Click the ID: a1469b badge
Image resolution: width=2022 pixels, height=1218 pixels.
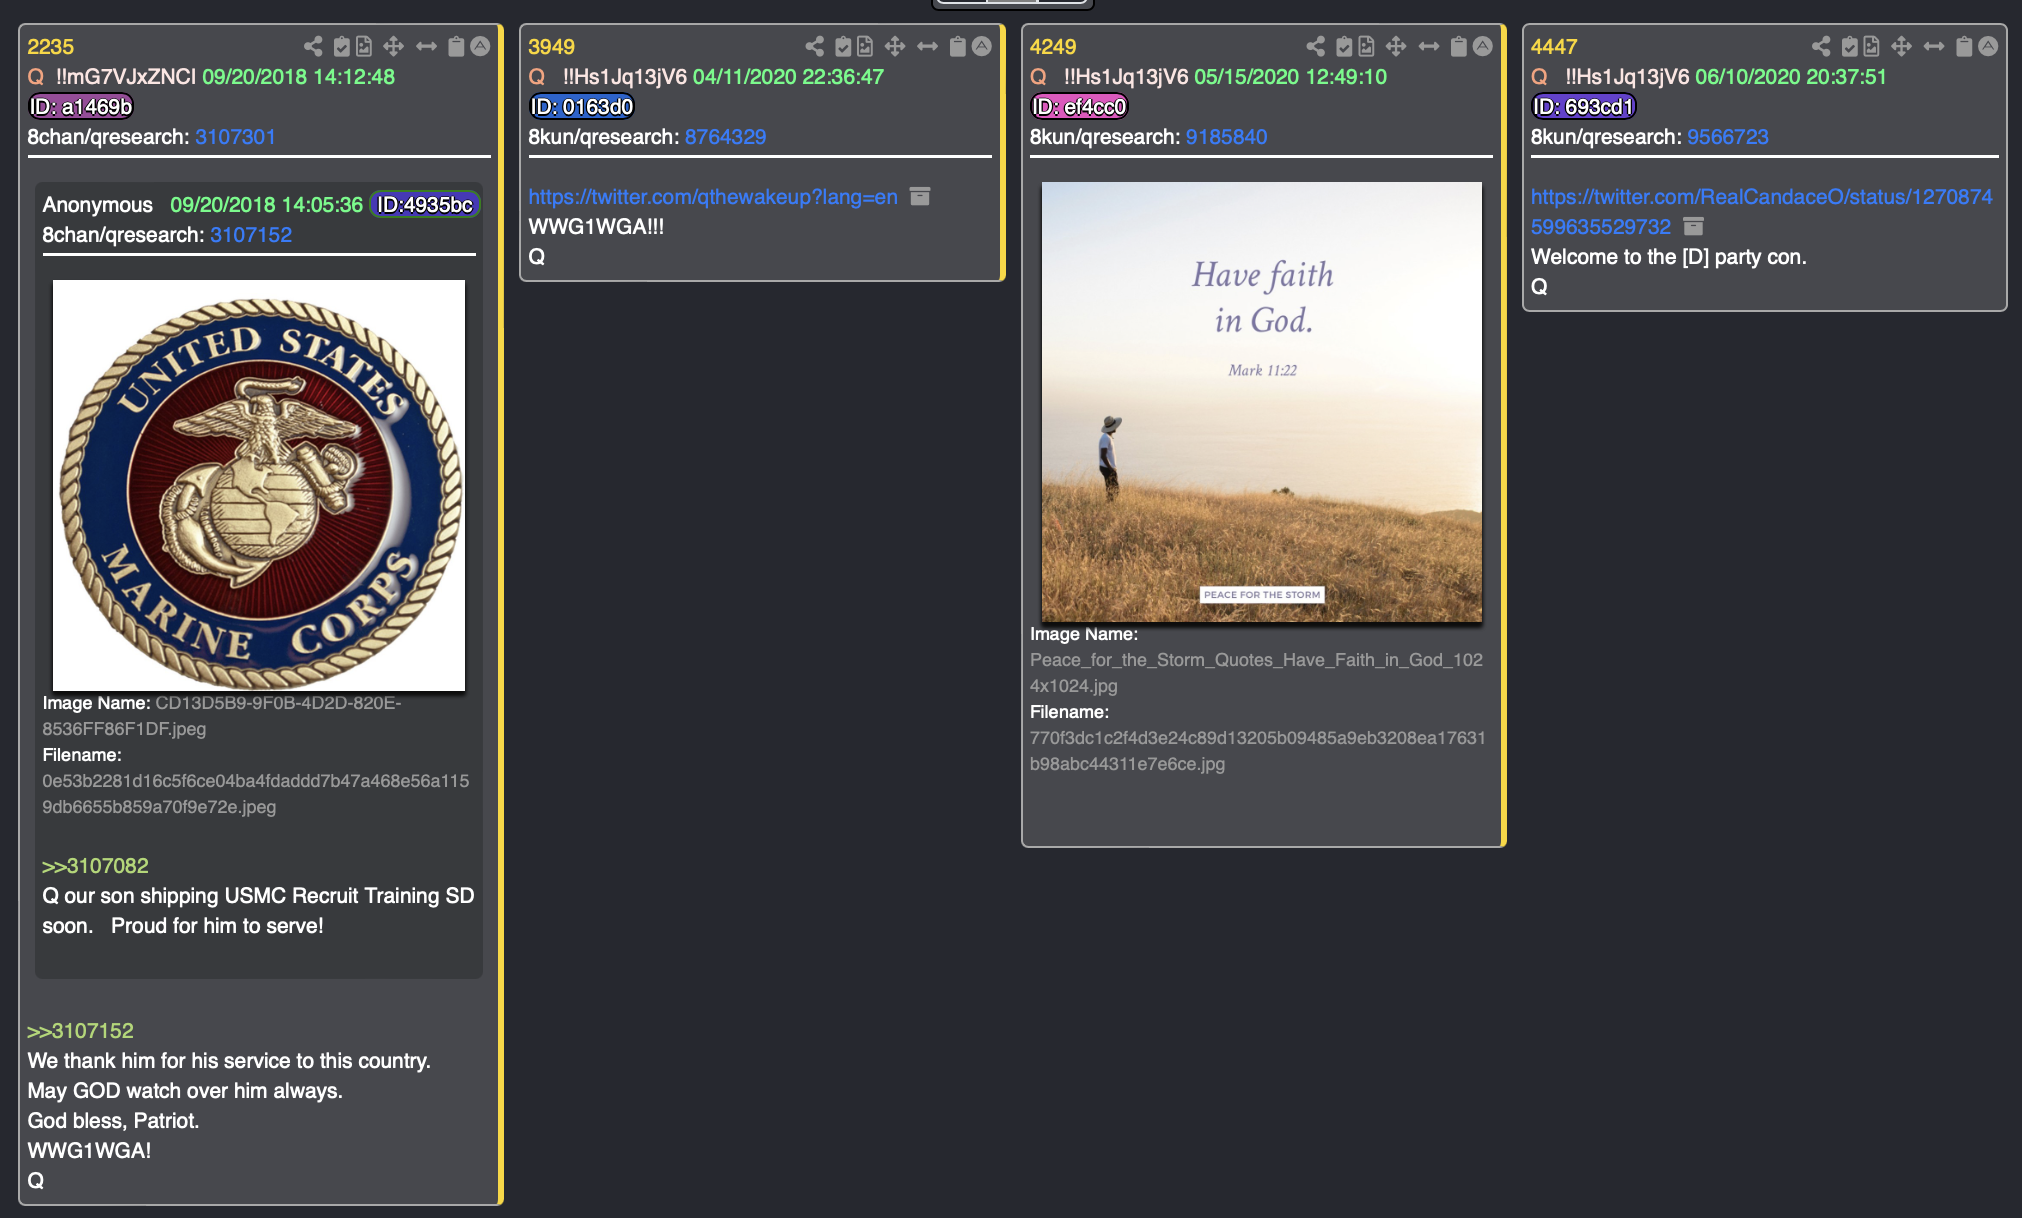coord(81,107)
